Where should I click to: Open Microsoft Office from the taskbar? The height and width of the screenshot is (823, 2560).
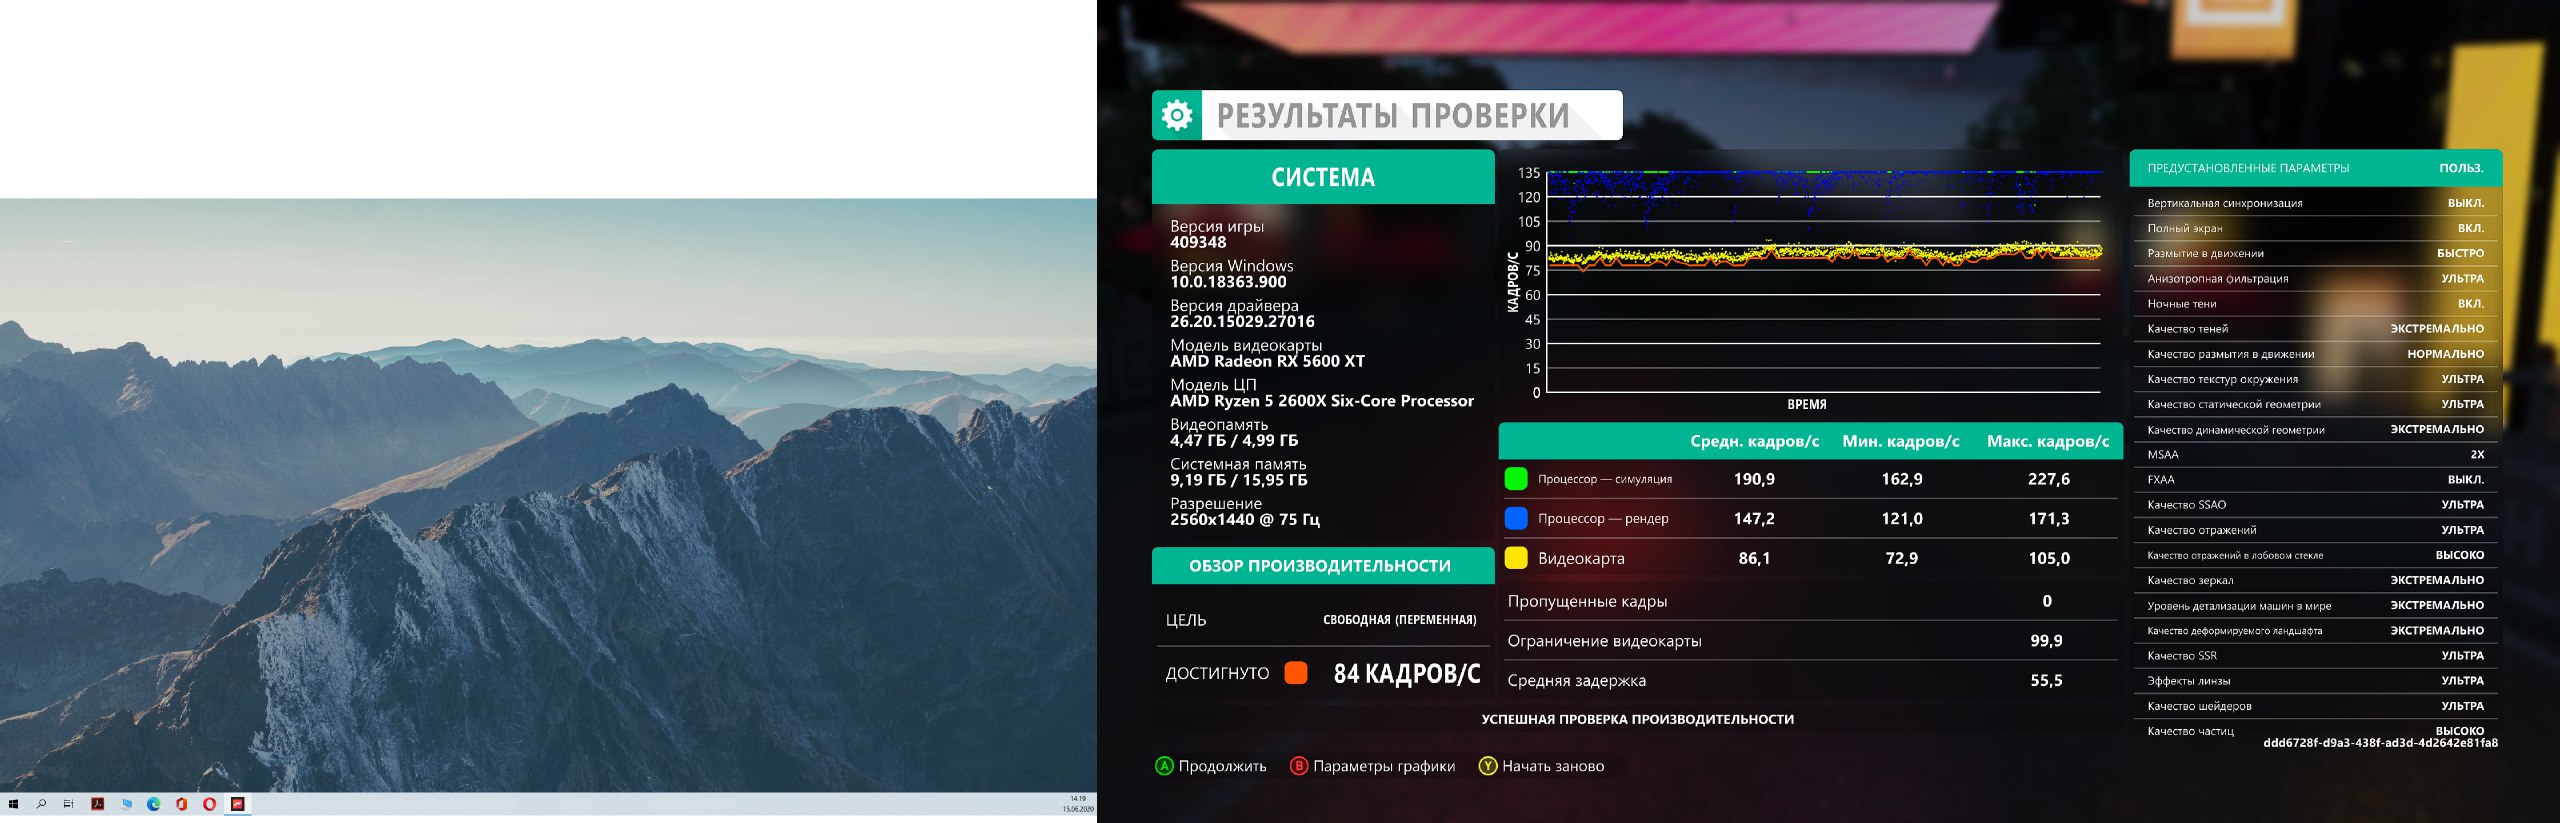[181, 804]
